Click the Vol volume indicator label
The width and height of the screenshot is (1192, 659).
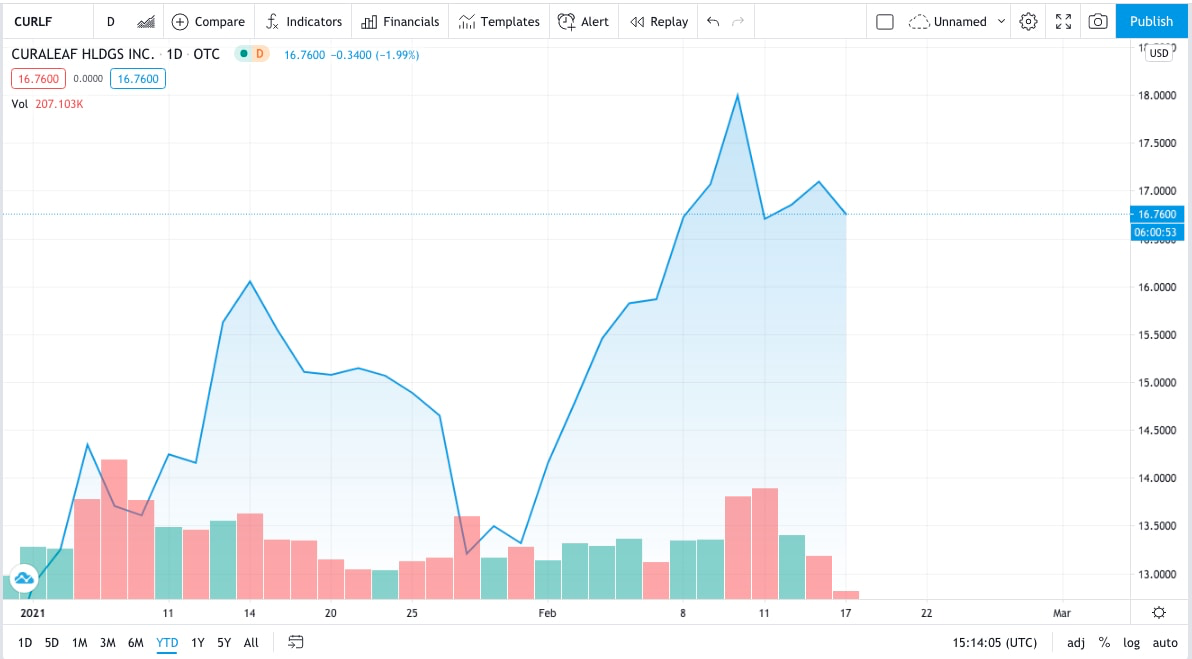[x=20, y=104]
